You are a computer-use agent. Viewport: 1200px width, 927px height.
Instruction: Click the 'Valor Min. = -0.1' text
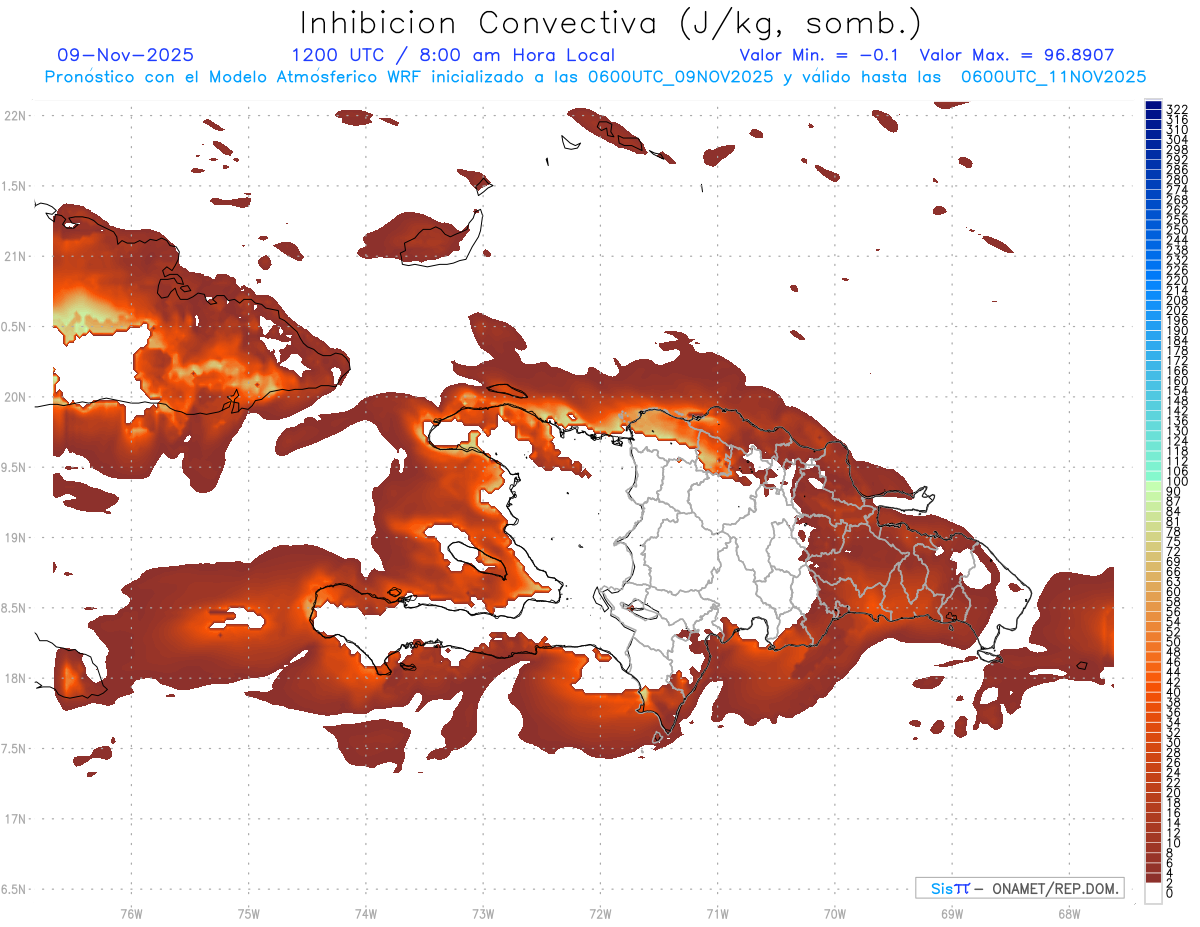coord(819,55)
